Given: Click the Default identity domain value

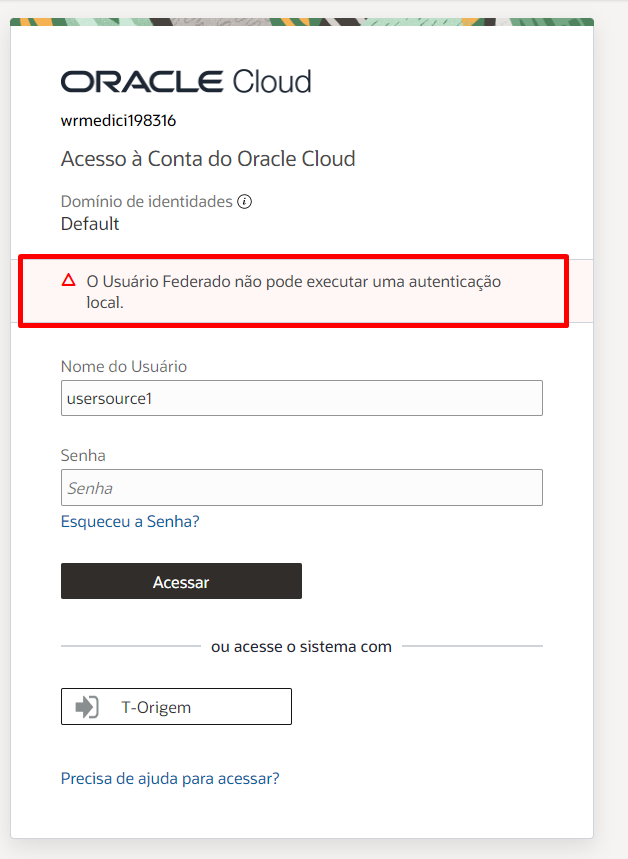Looking at the screenshot, I should pyautogui.click(x=90, y=224).
